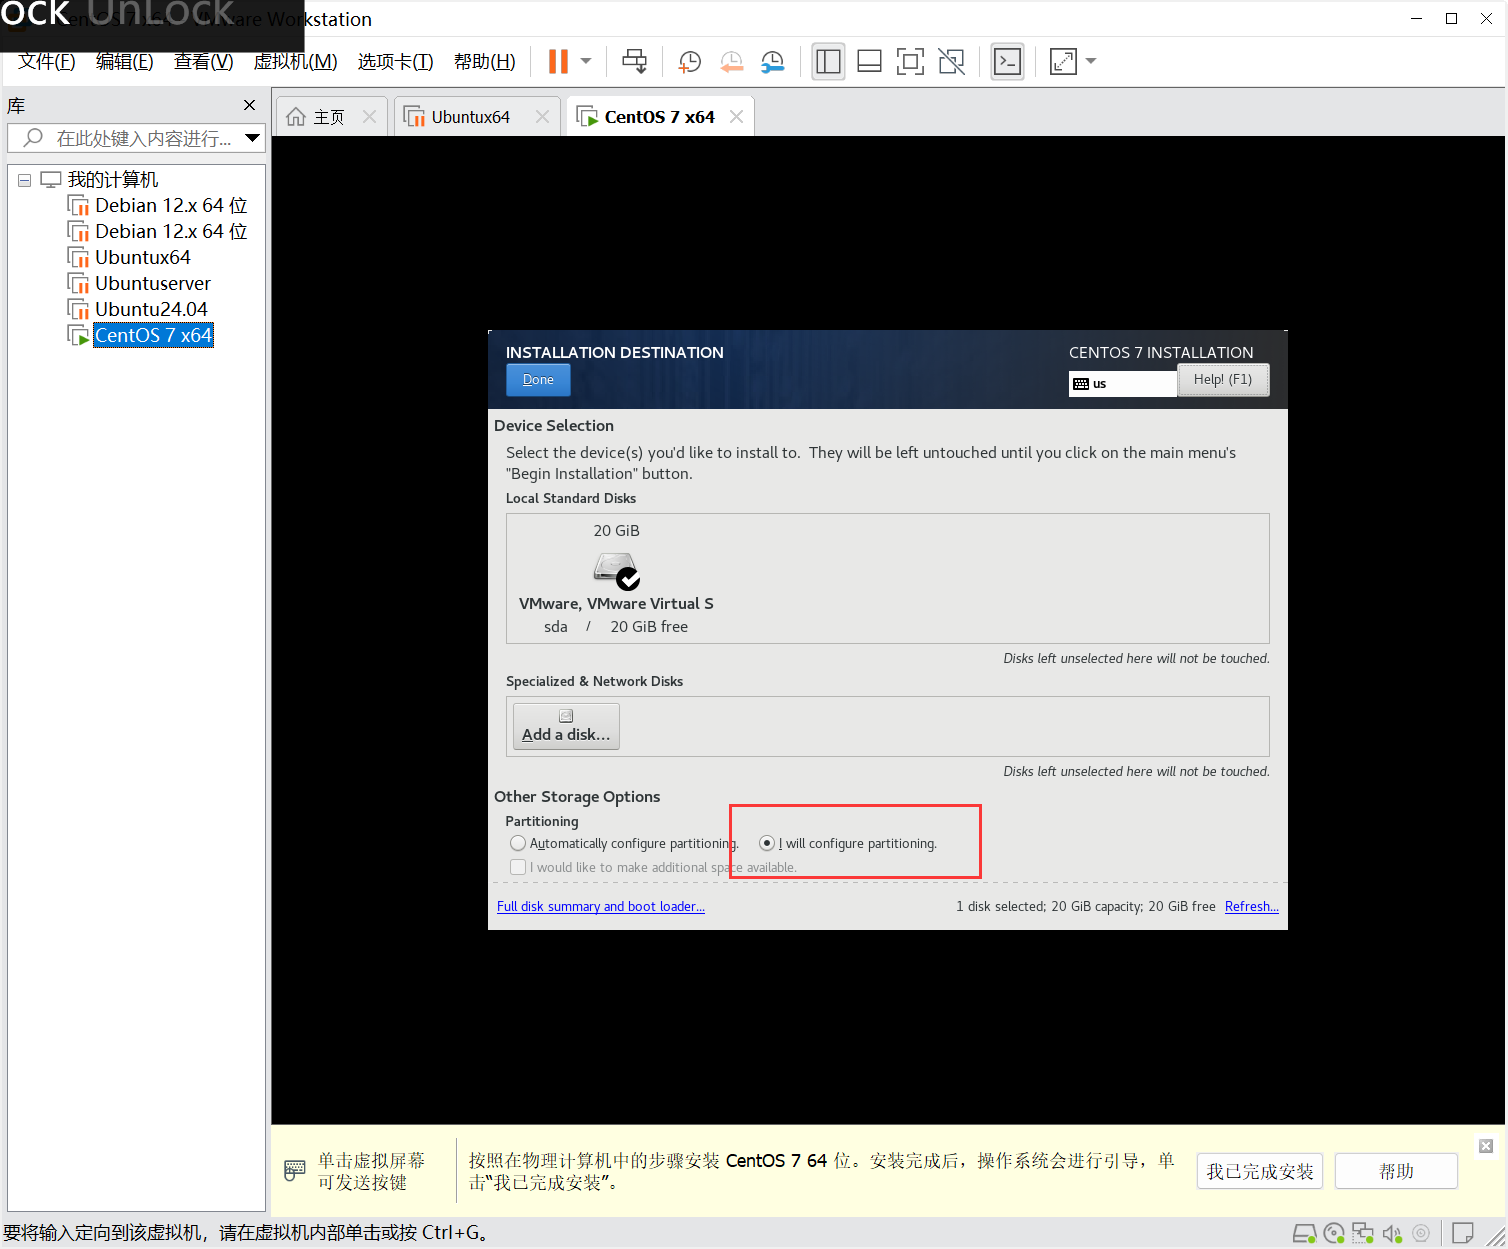Revert to the previous snapshot icon
This screenshot has width=1508, height=1249.
(x=731, y=62)
